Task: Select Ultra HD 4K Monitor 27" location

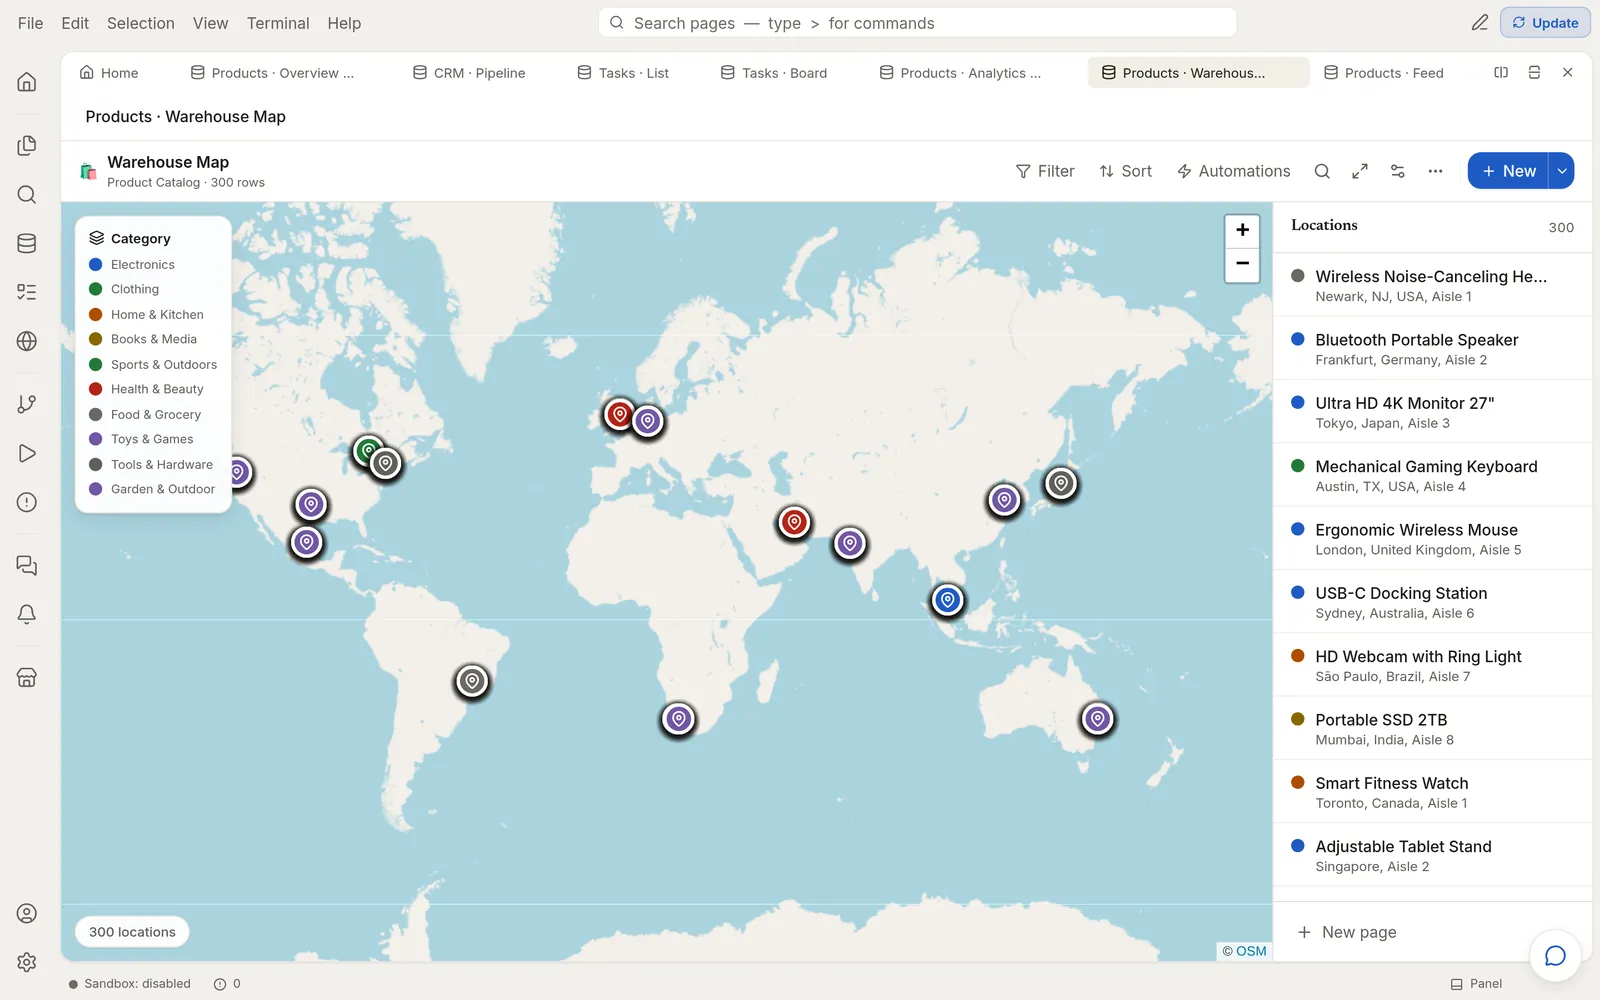Action: click(1432, 412)
